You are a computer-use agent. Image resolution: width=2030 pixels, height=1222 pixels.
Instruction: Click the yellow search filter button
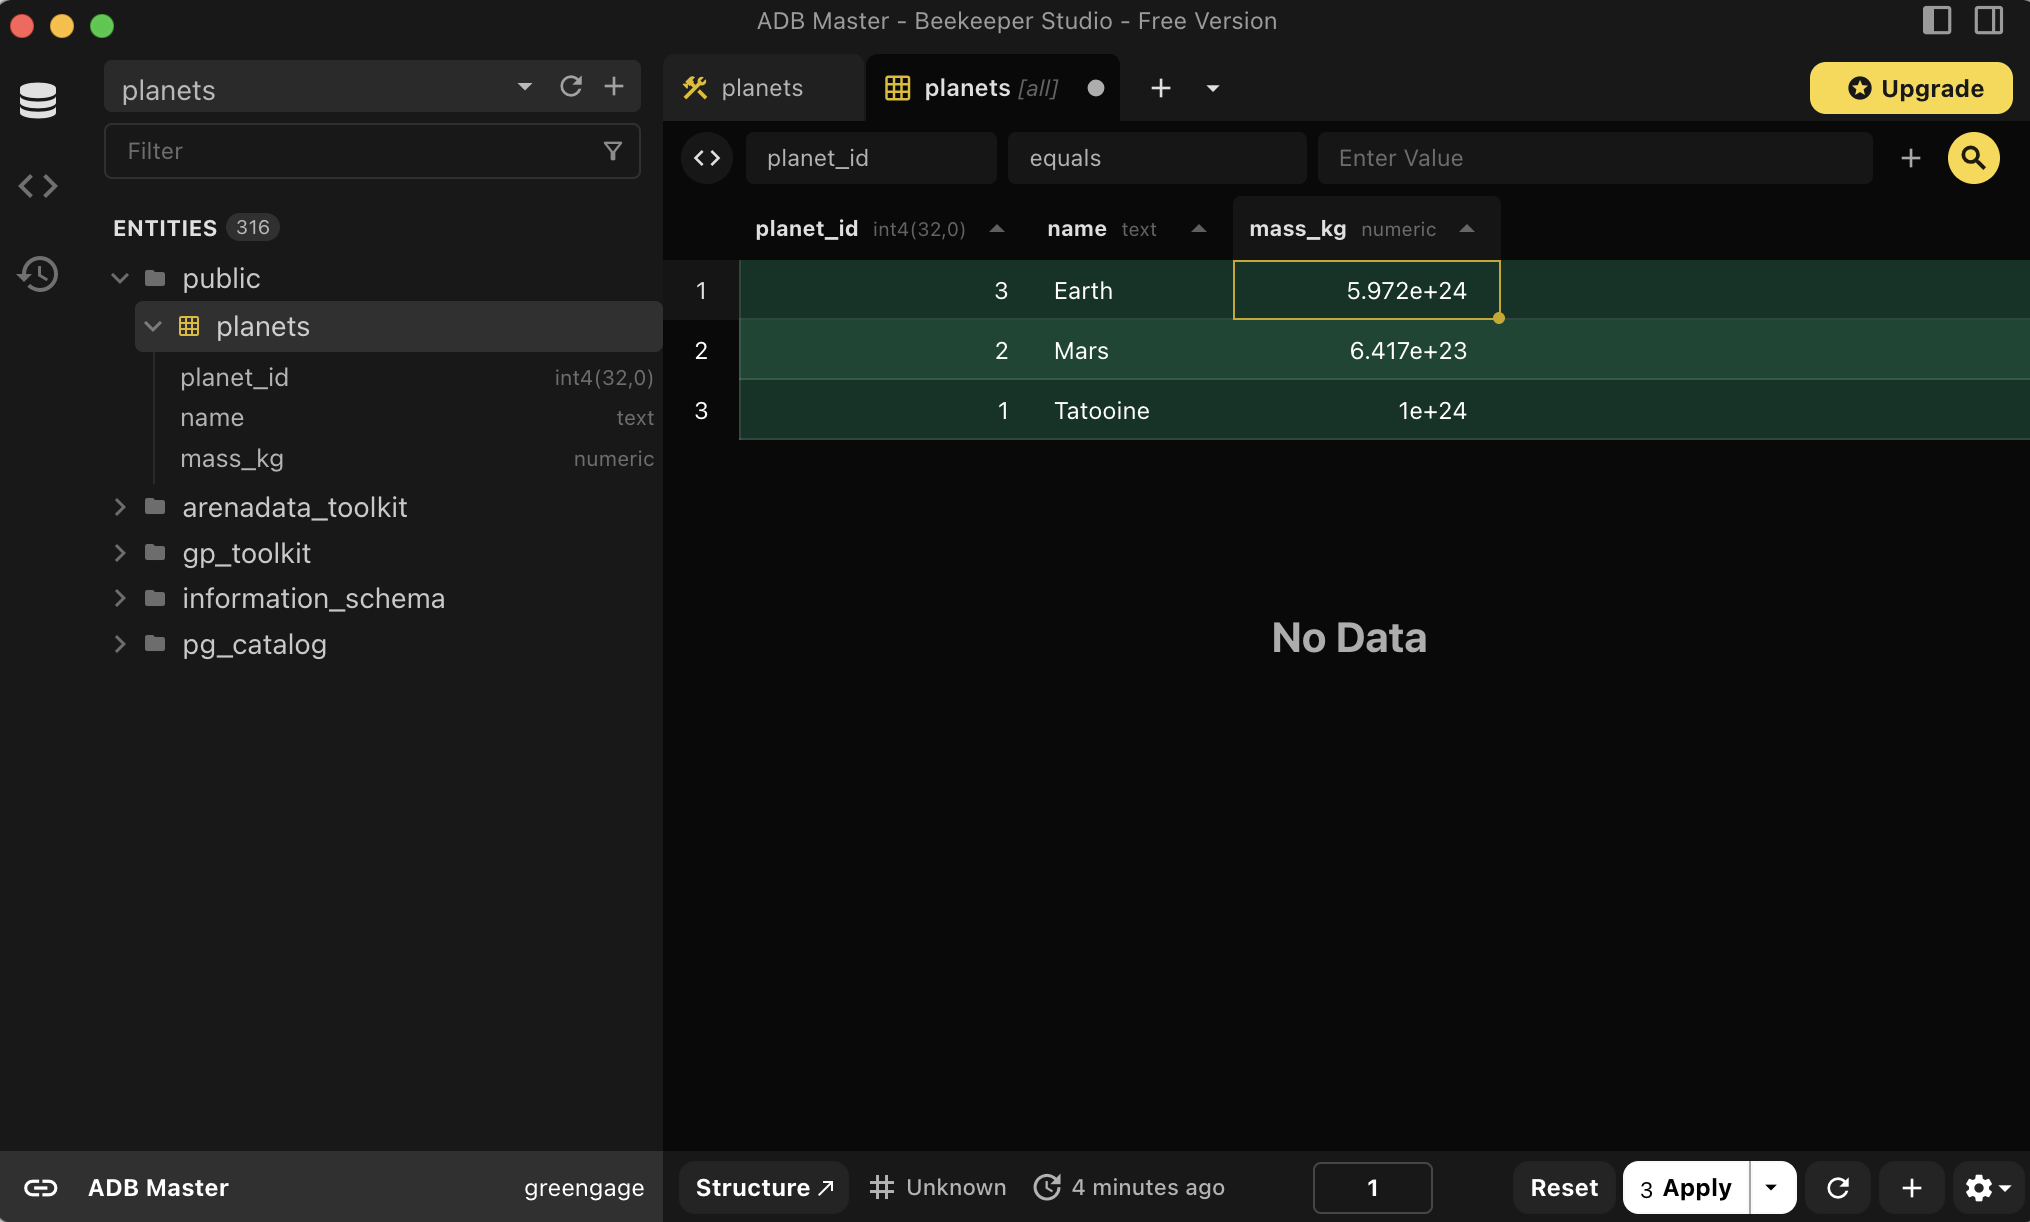click(1973, 158)
